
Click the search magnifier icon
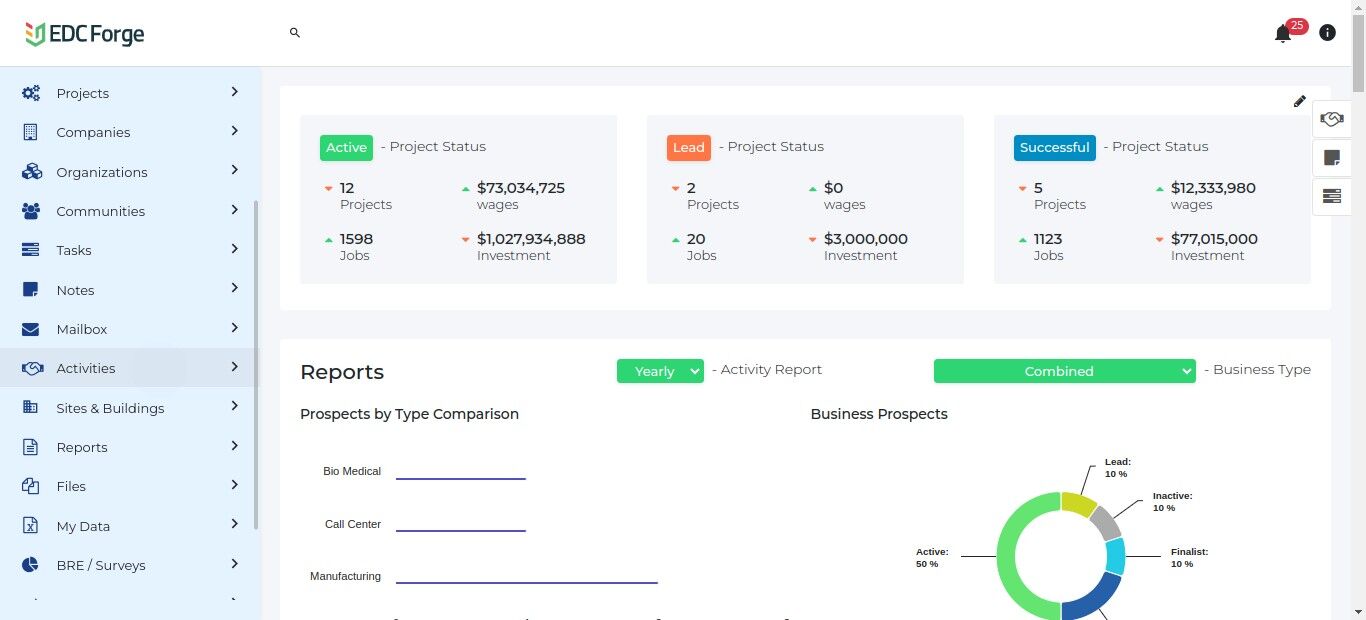click(x=295, y=33)
